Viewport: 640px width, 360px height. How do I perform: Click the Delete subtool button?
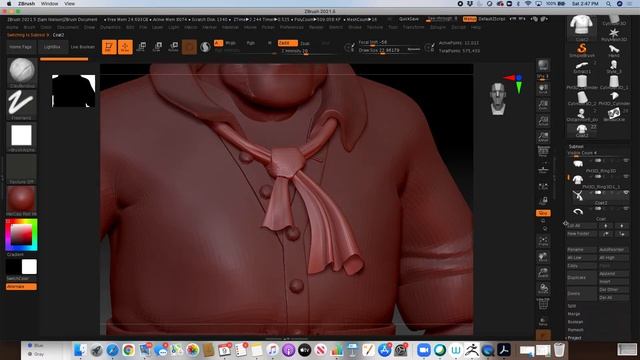[x=582, y=293]
